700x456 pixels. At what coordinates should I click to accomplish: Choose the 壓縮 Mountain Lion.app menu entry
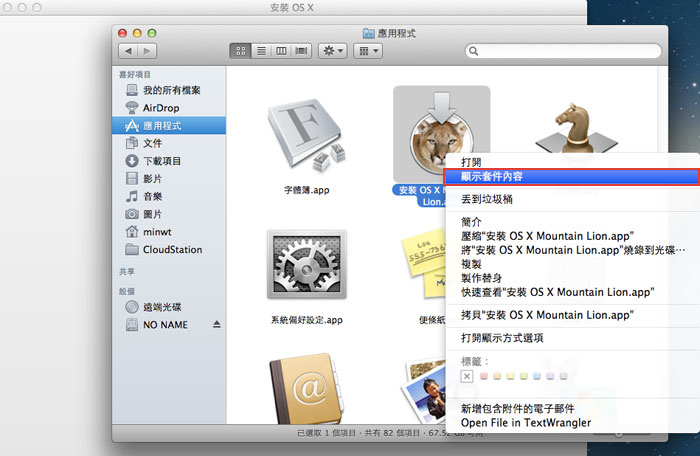[573, 236]
